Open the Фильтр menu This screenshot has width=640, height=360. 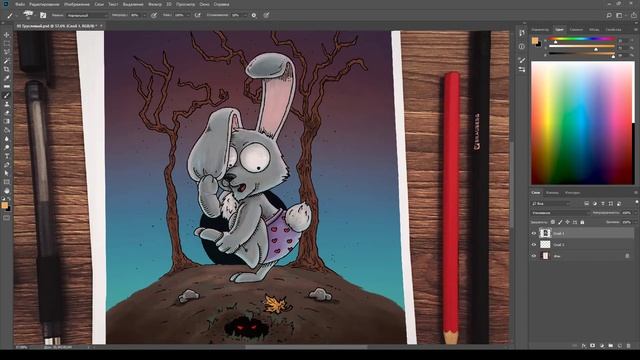tap(155, 4)
